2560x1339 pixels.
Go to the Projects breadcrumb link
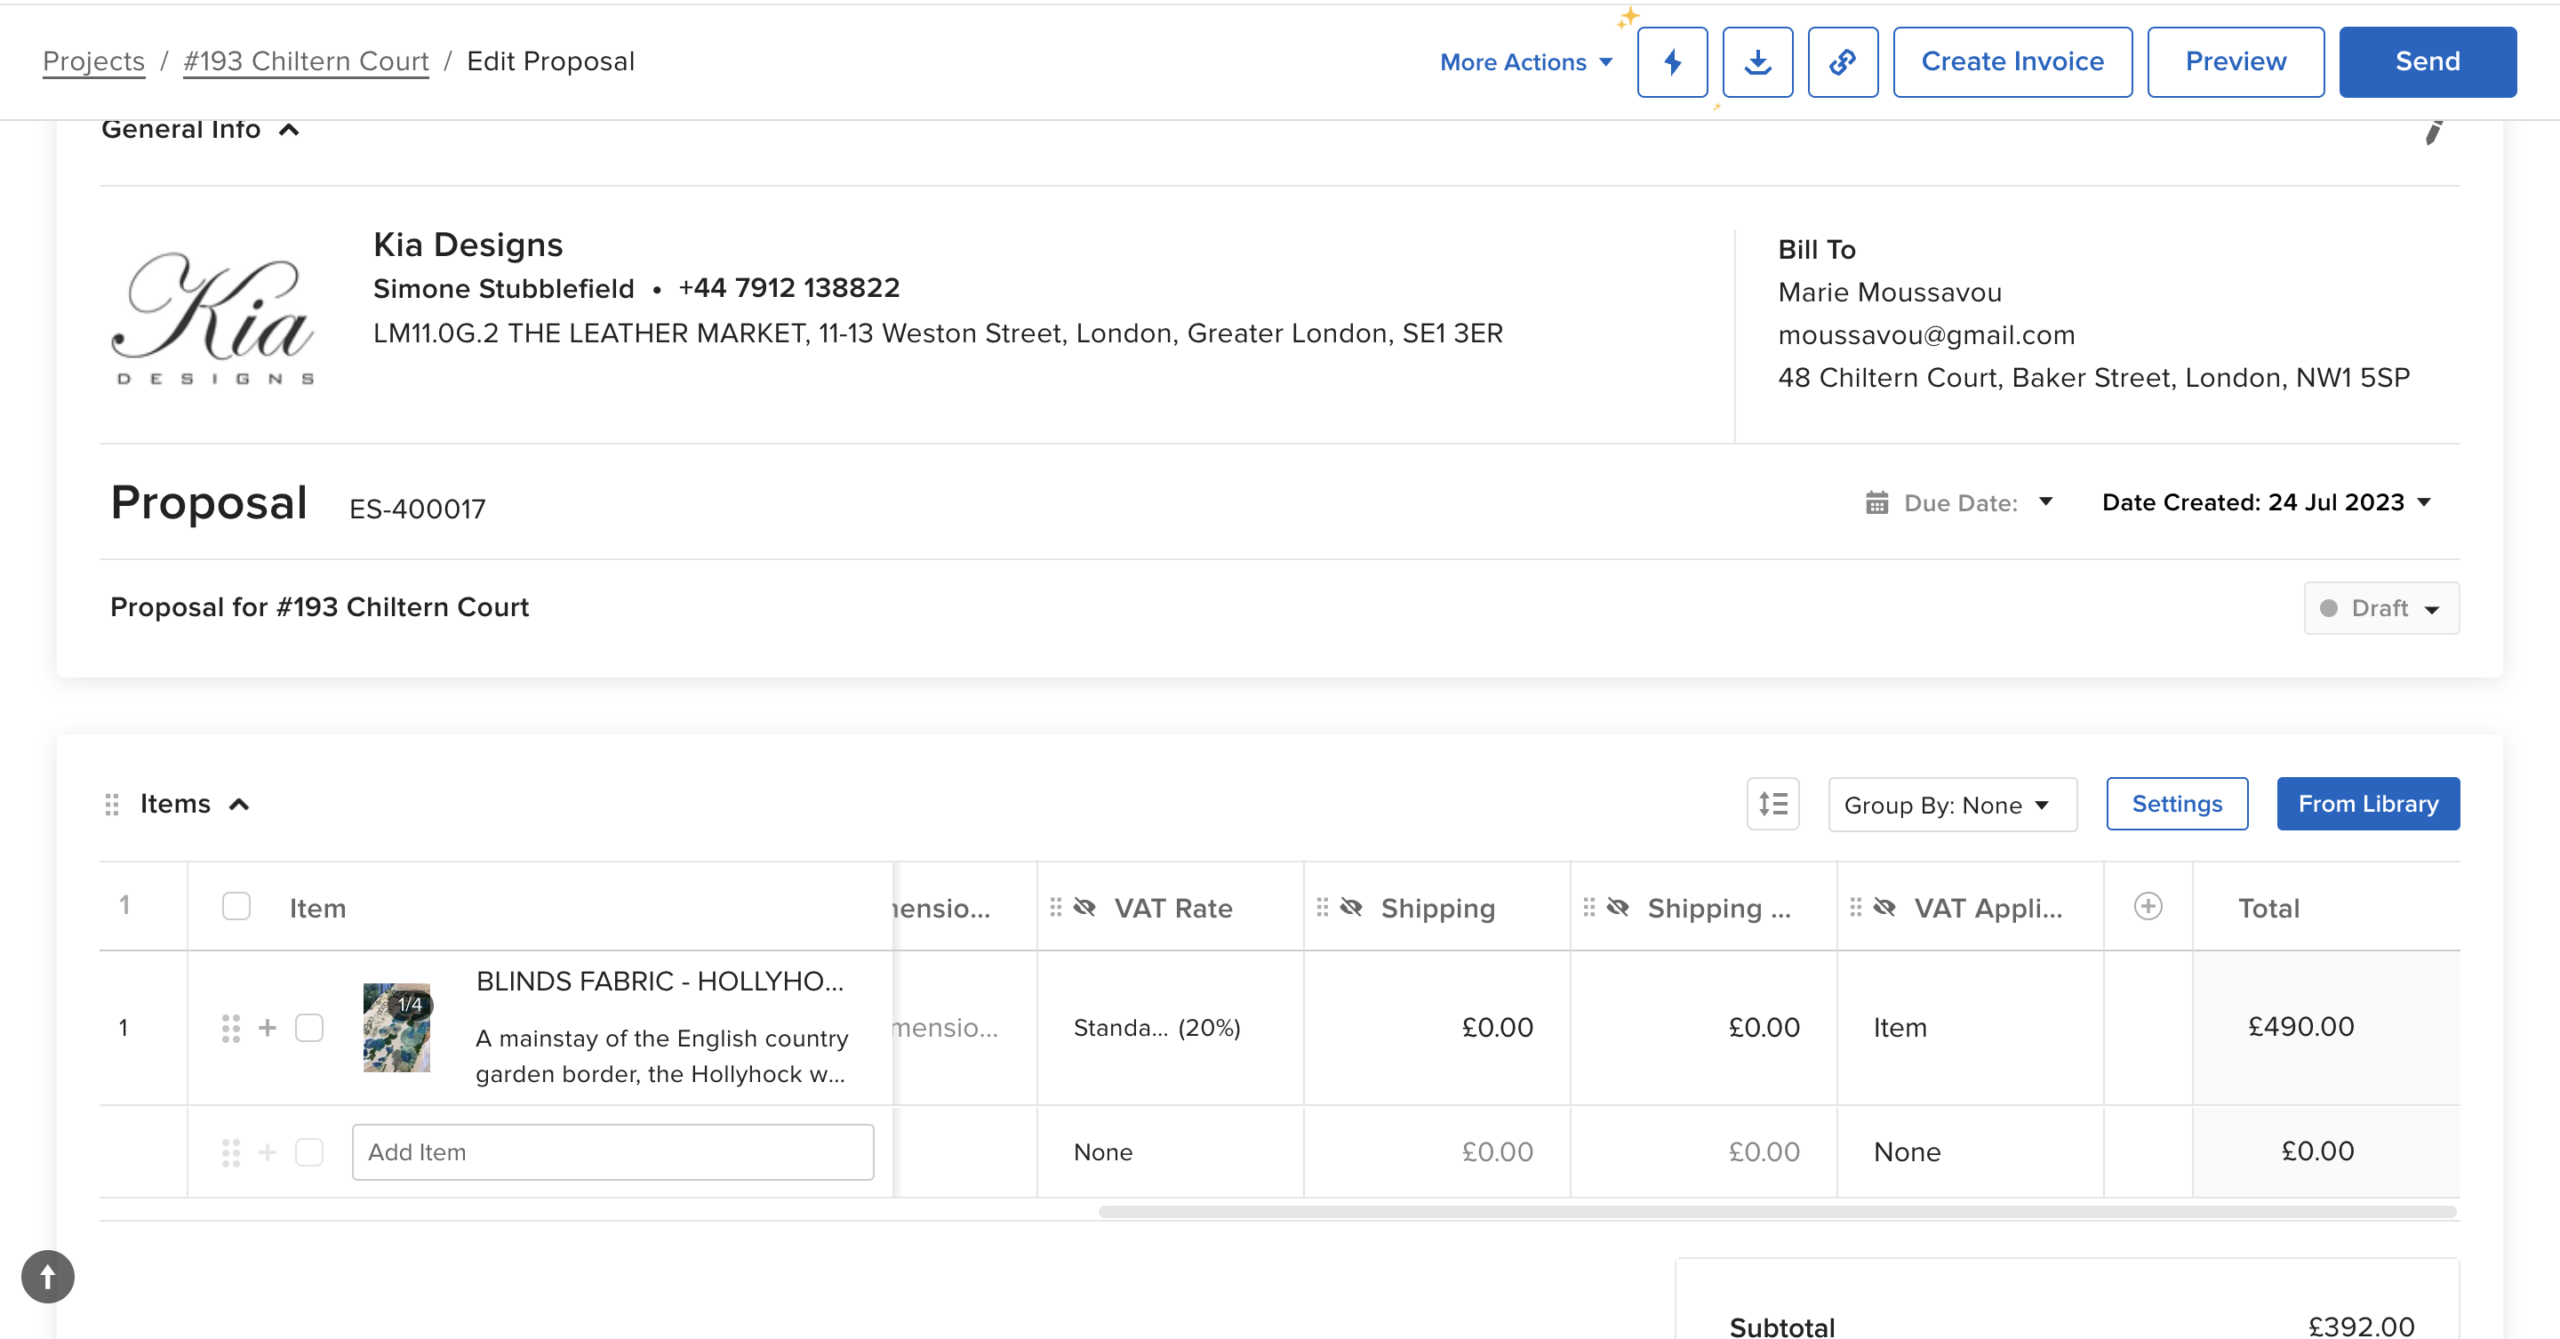(x=93, y=61)
